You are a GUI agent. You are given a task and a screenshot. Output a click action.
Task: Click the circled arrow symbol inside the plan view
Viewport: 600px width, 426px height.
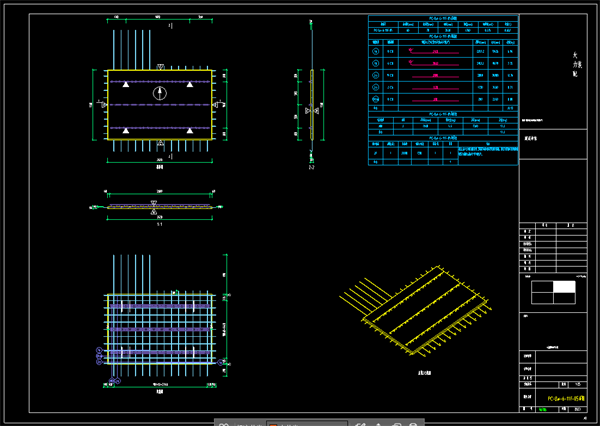160,93
